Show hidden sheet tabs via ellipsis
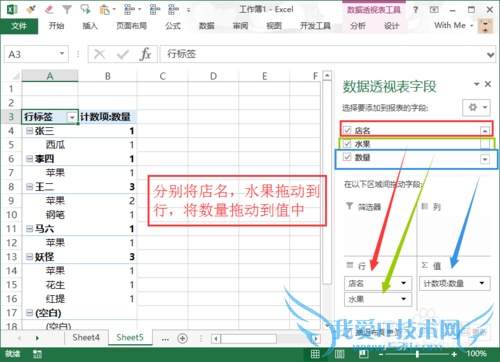 [165, 339]
